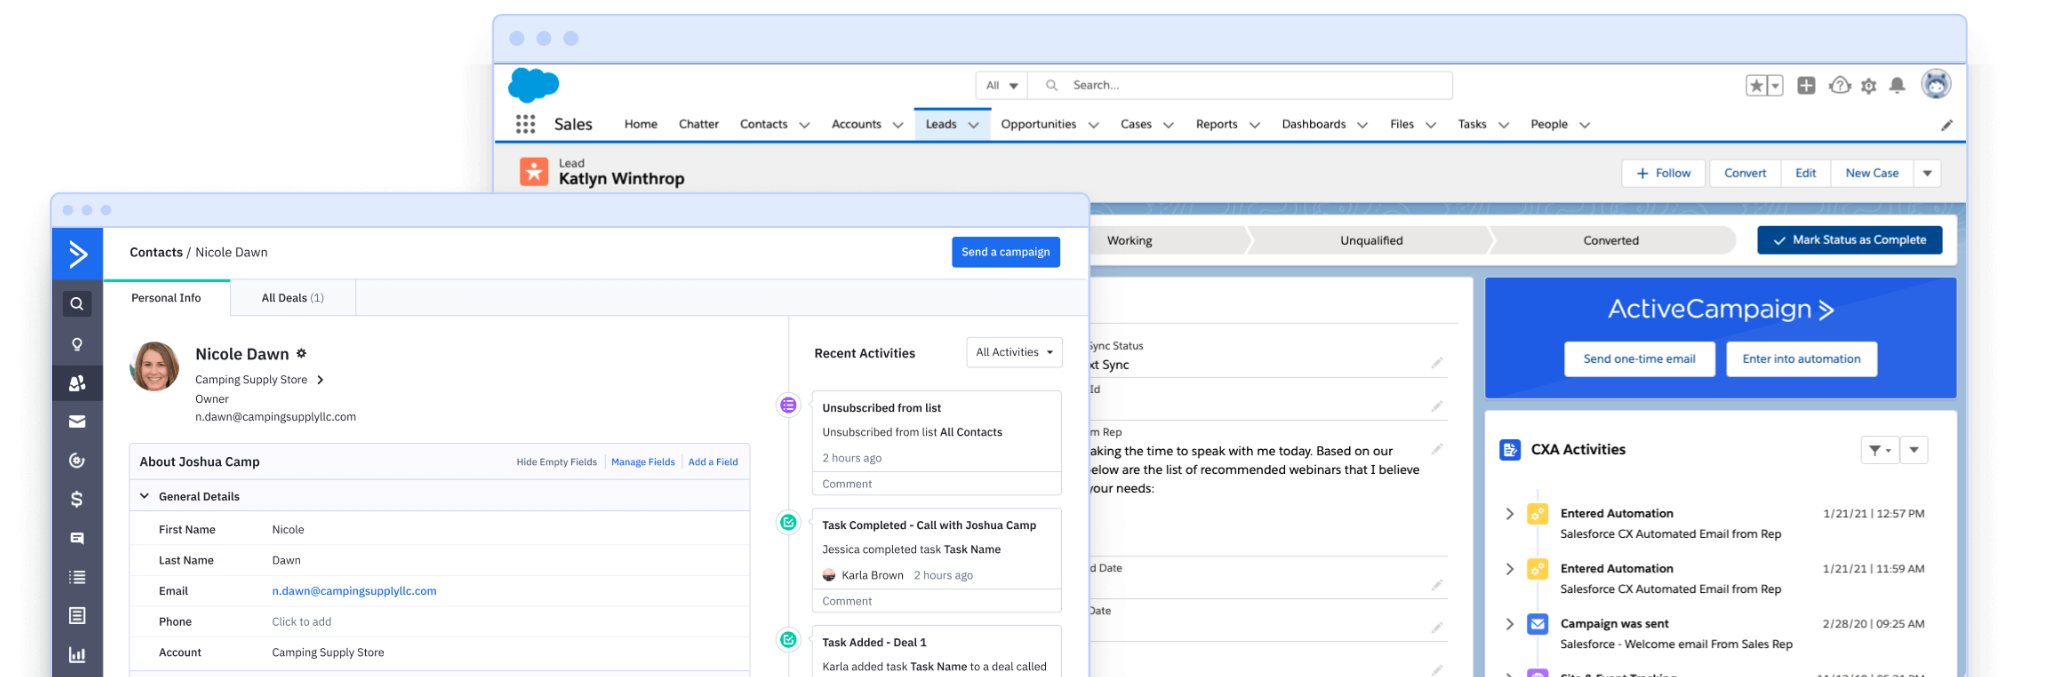The height and width of the screenshot is (677, 2048).
Task: Click the ActiveCampaign search sidebar icon
Action: (77, 304)
